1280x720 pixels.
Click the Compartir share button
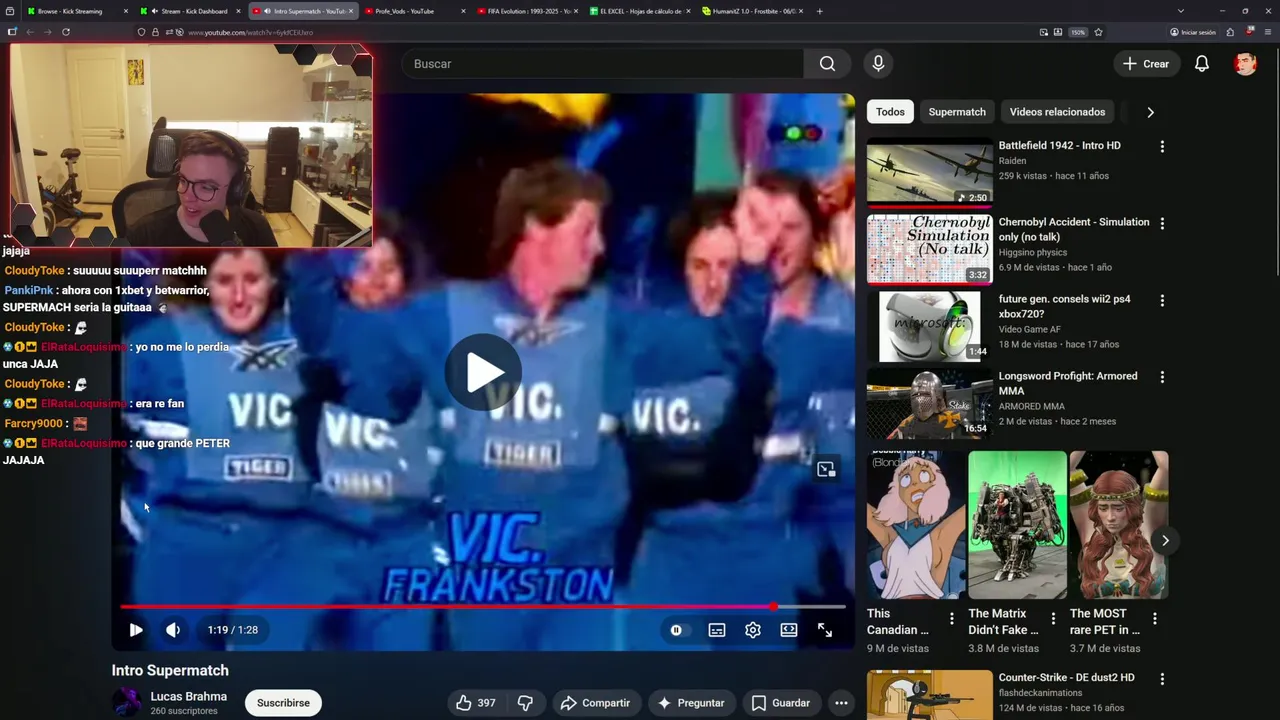coord(595,703)
